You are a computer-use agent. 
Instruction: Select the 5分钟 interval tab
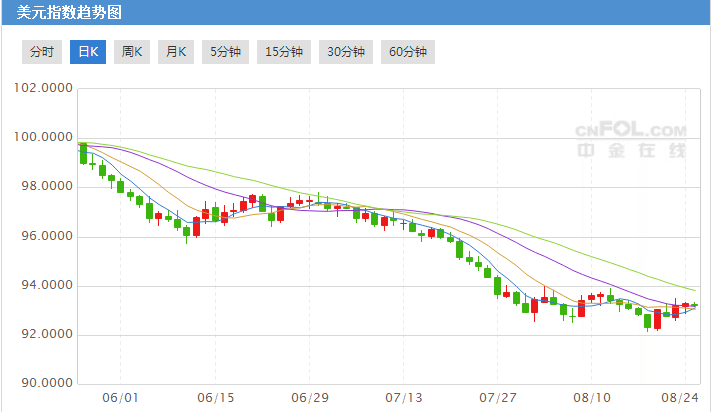click(225, 52)
